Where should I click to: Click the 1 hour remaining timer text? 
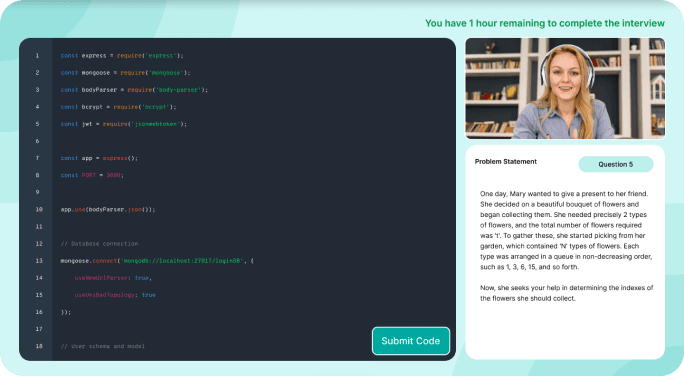pyautogui.click(x=545, y=23)
